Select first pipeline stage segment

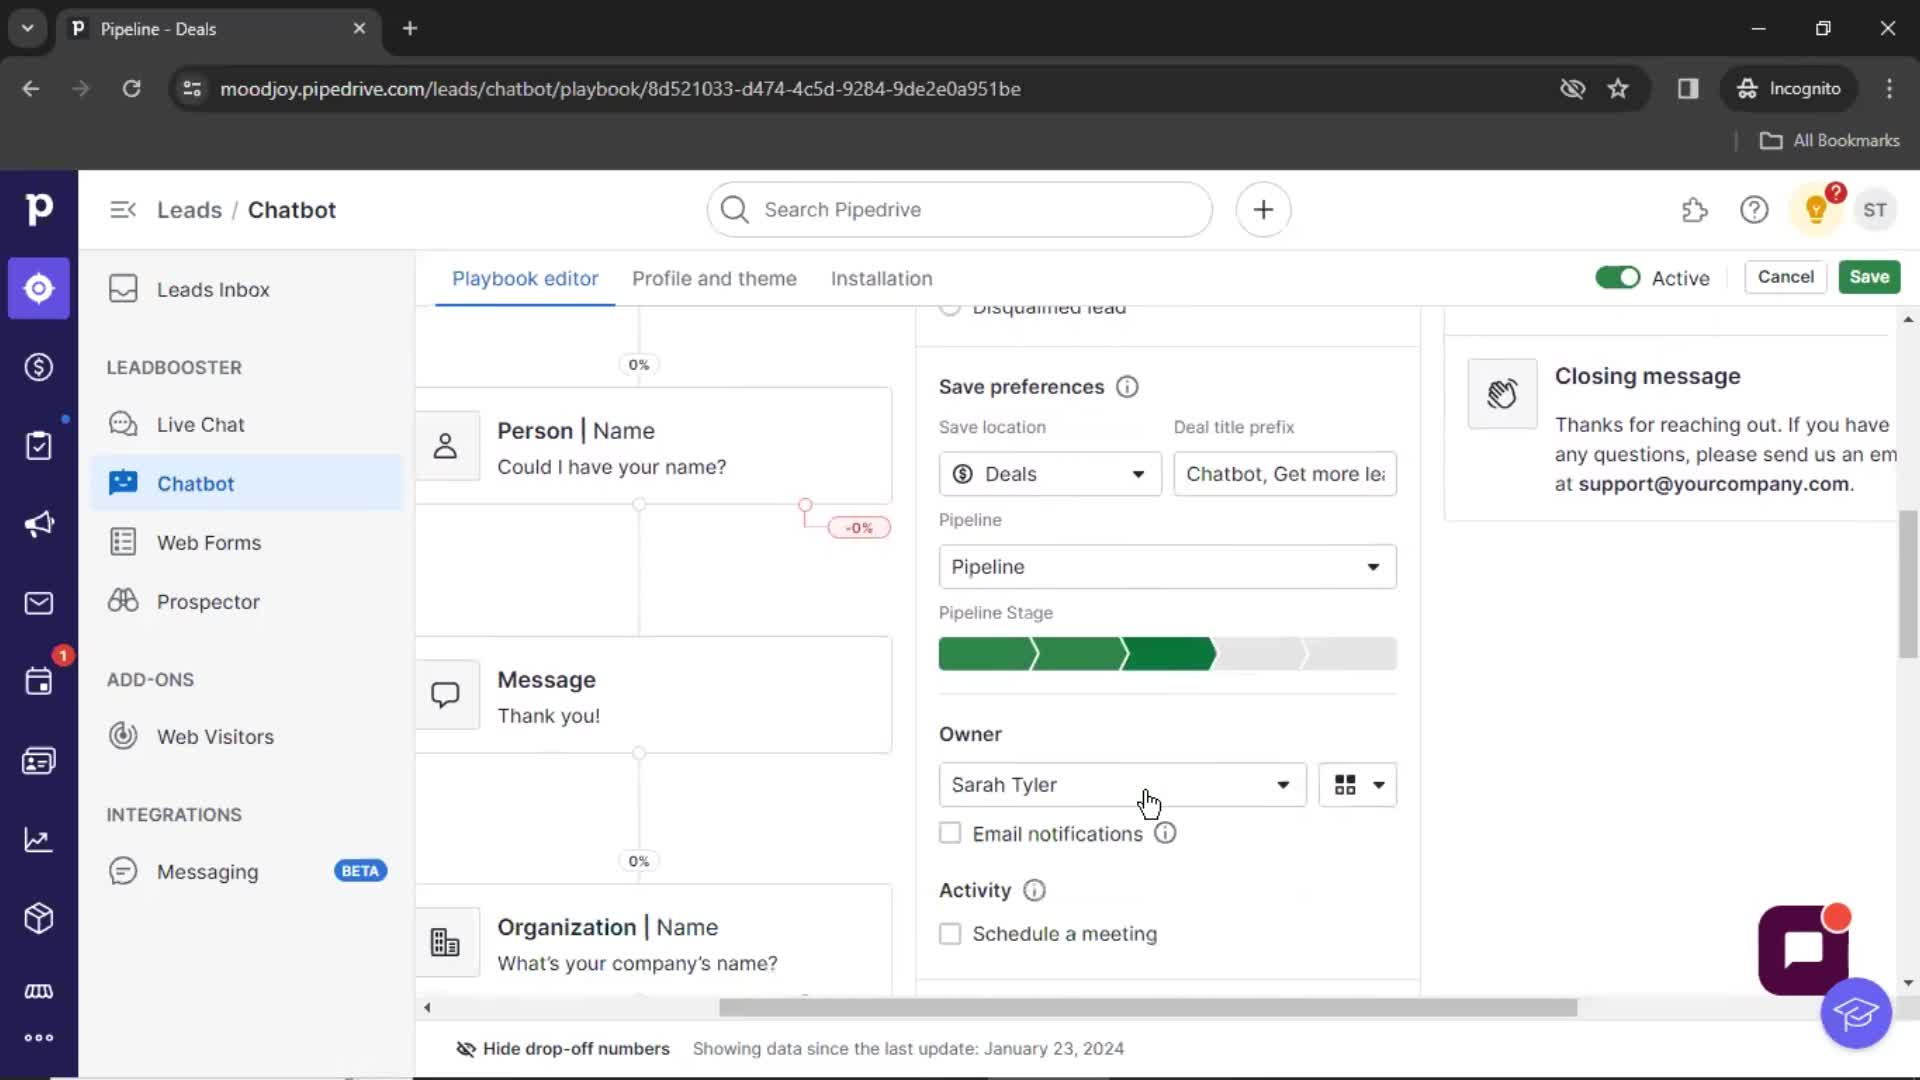coord(986,654)
